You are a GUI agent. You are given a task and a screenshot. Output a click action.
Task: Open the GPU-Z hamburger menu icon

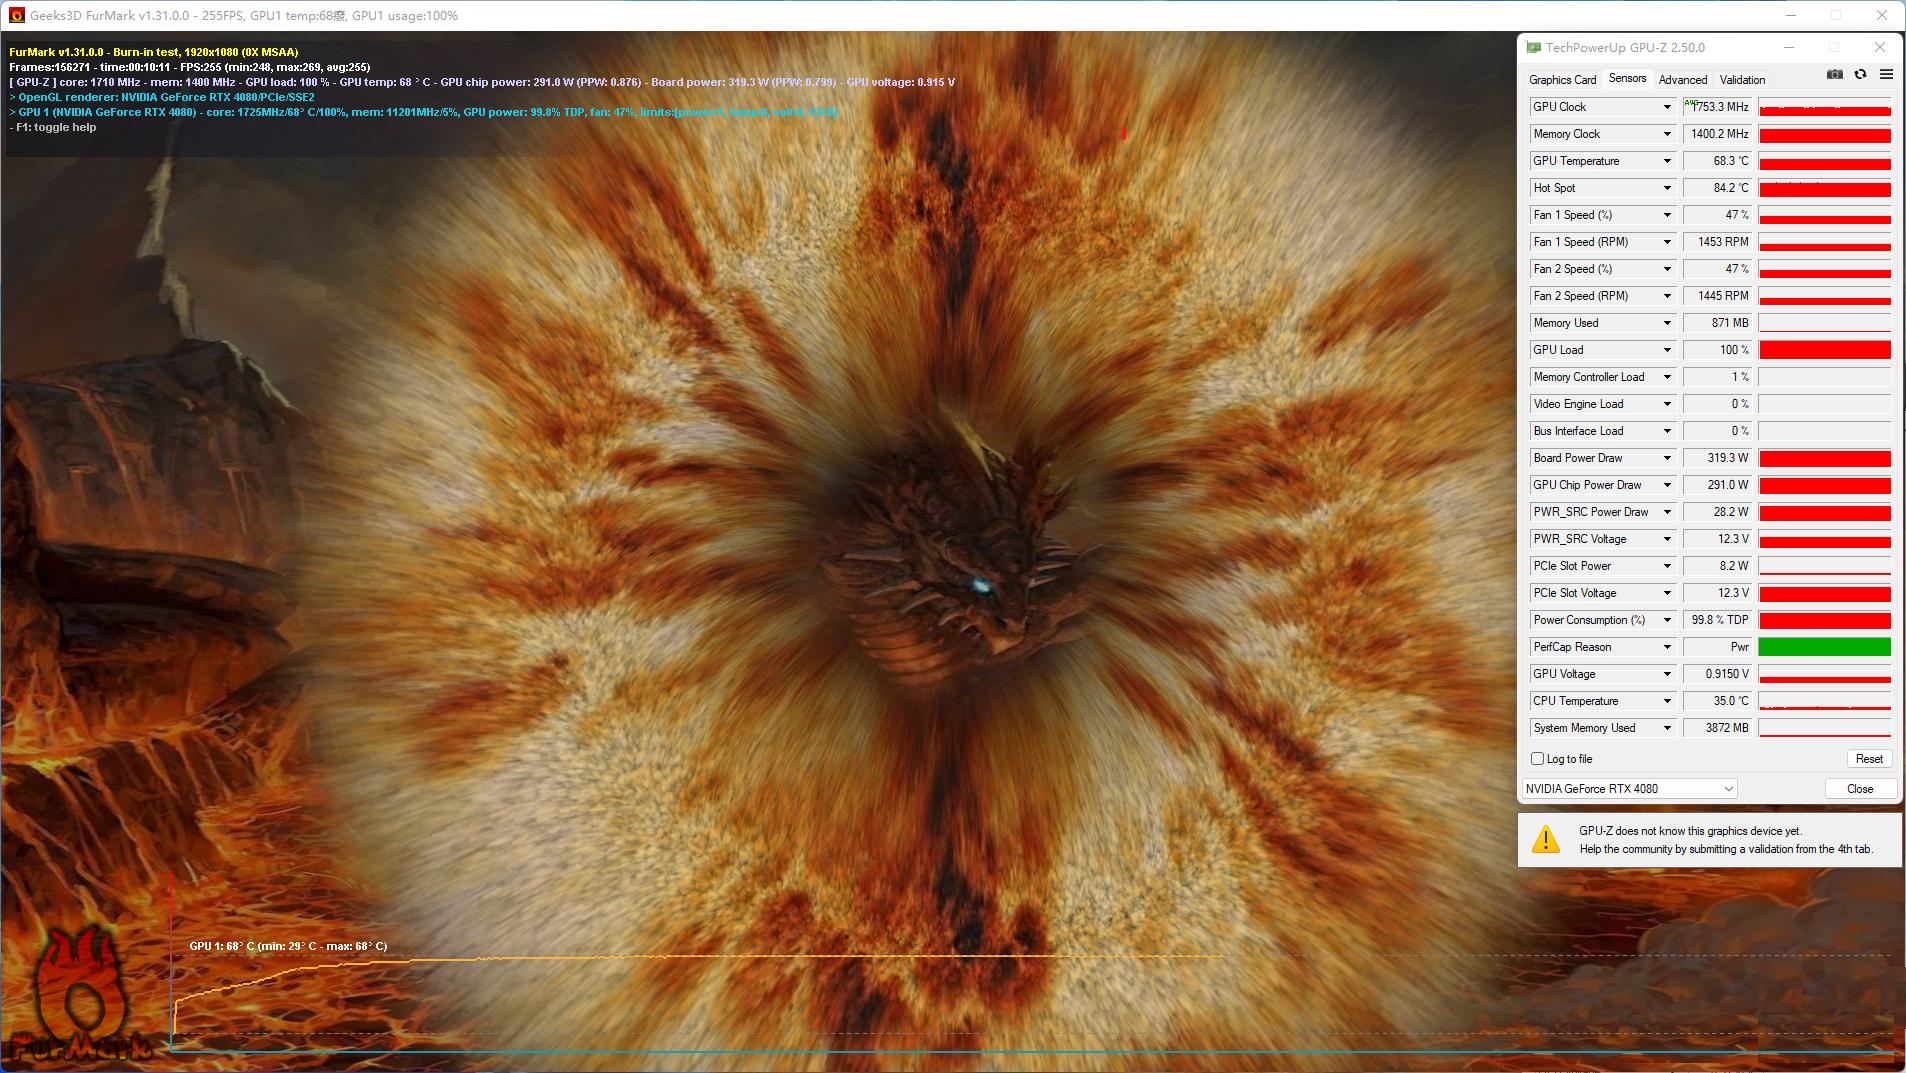[x=1886, y=75]
